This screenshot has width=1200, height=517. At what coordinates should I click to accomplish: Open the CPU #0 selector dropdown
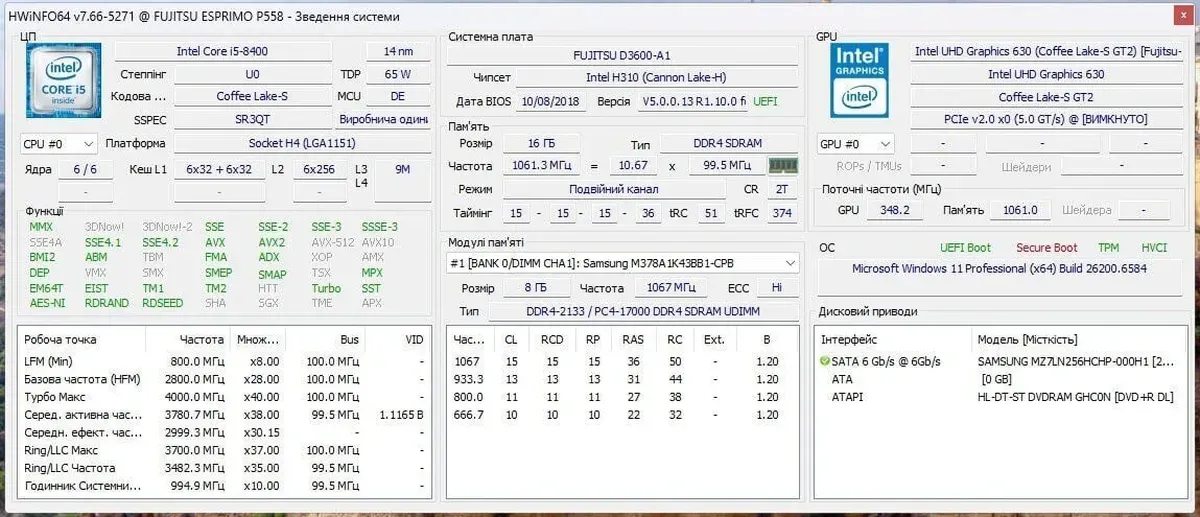click(x=60, y=144)
